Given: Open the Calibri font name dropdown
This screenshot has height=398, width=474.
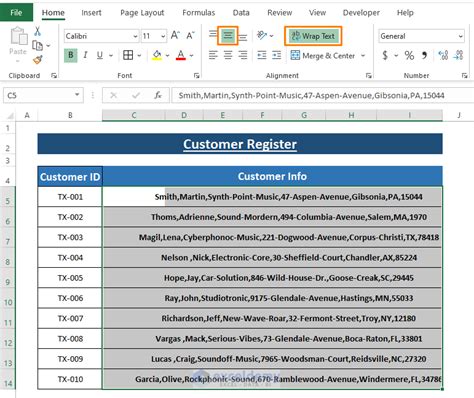Looking at the screenshot, I should pos(135,36).
